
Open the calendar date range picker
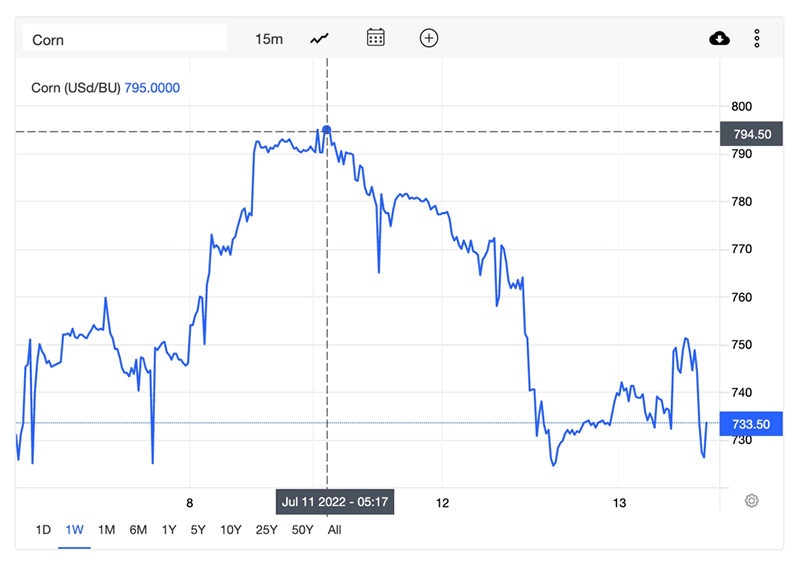pos(376,38)
